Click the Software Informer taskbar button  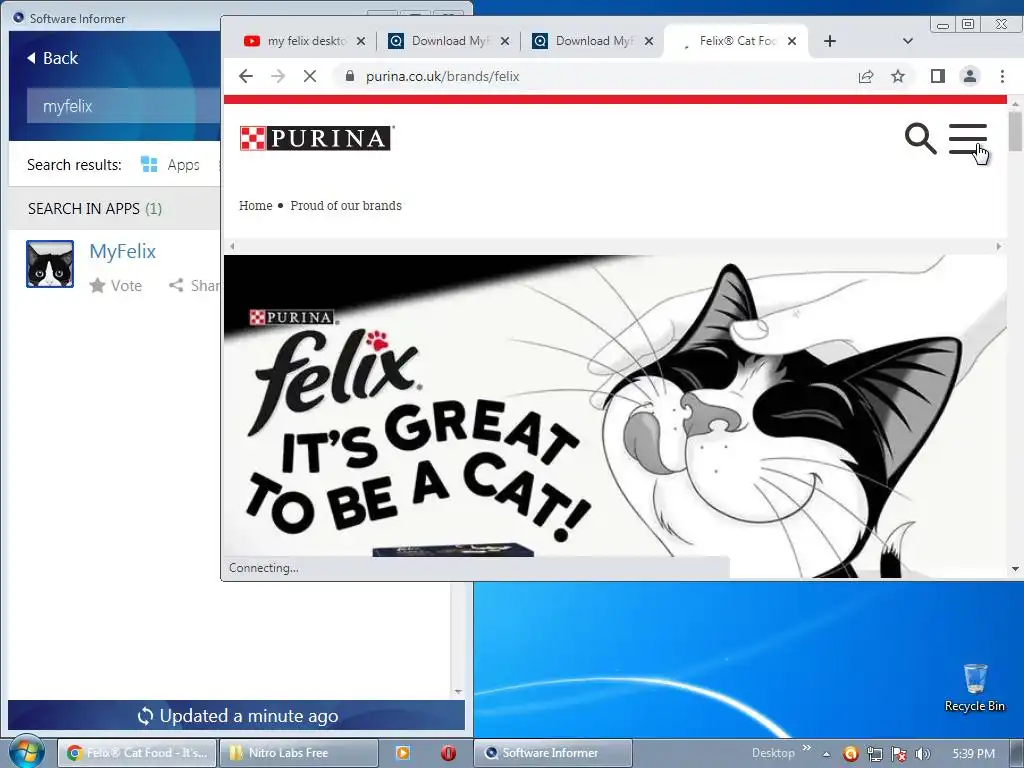point(552,753)
